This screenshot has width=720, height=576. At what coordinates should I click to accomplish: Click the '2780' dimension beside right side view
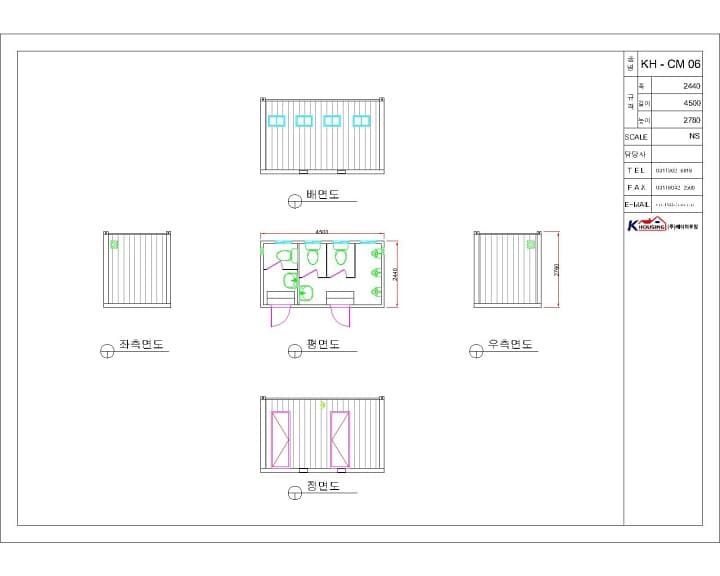click(557, 270)
